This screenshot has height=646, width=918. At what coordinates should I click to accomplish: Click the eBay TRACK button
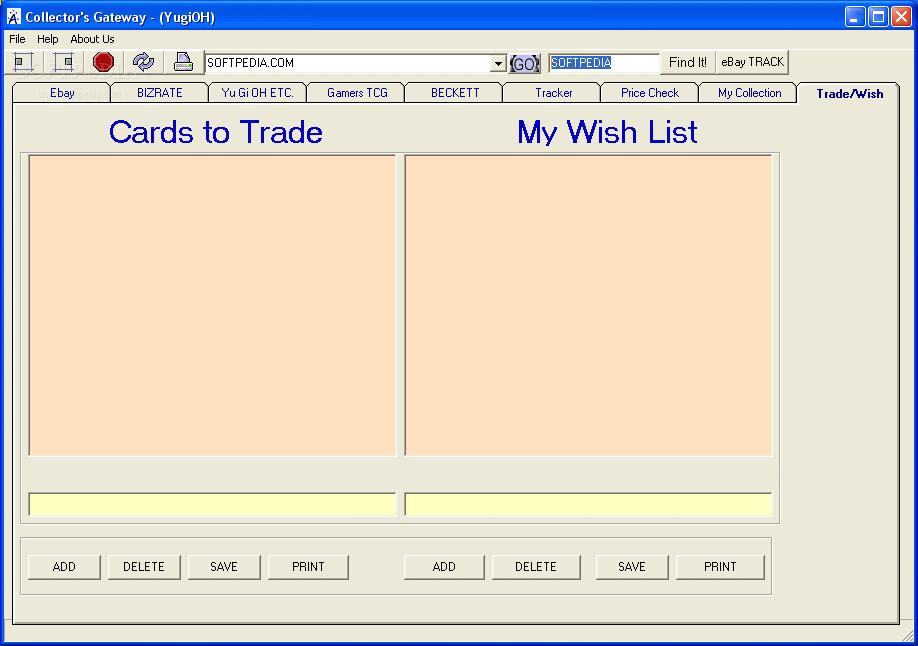point(752,62)
